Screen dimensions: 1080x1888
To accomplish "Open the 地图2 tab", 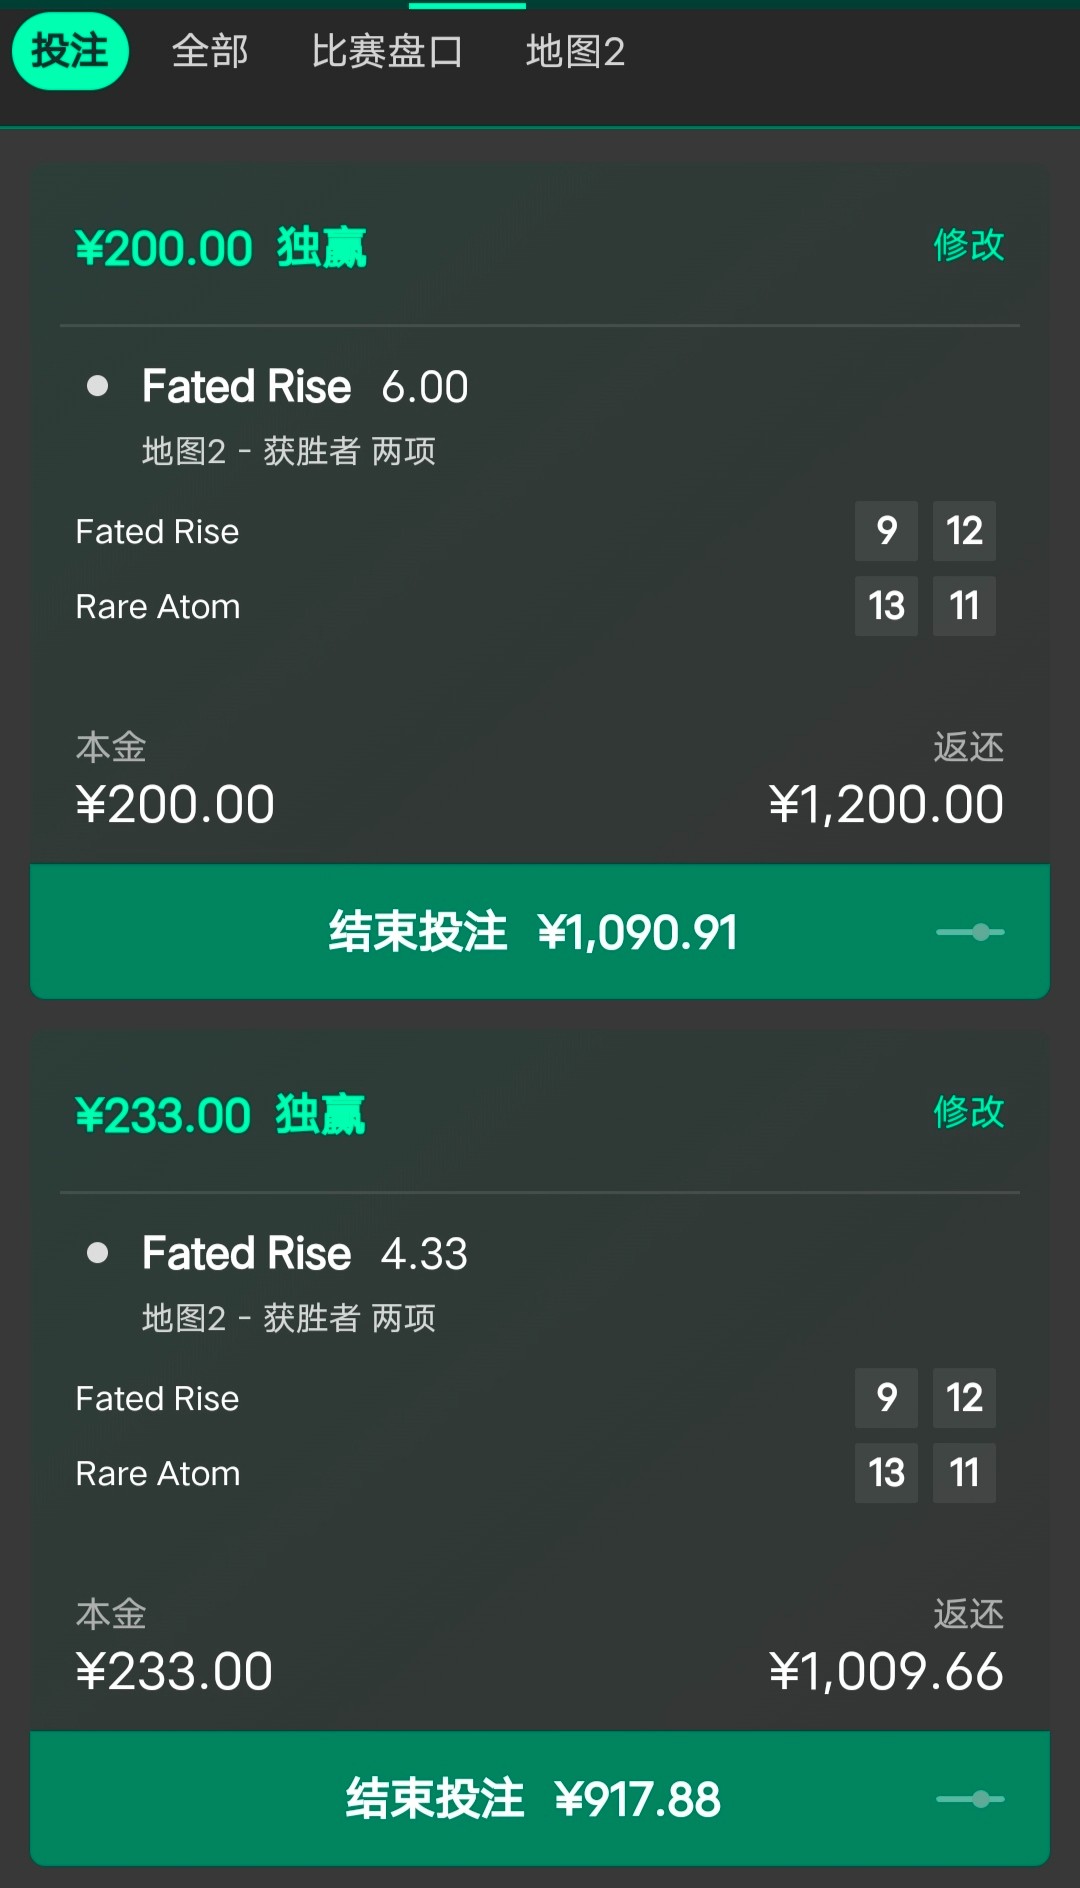I will click(575, 51).
